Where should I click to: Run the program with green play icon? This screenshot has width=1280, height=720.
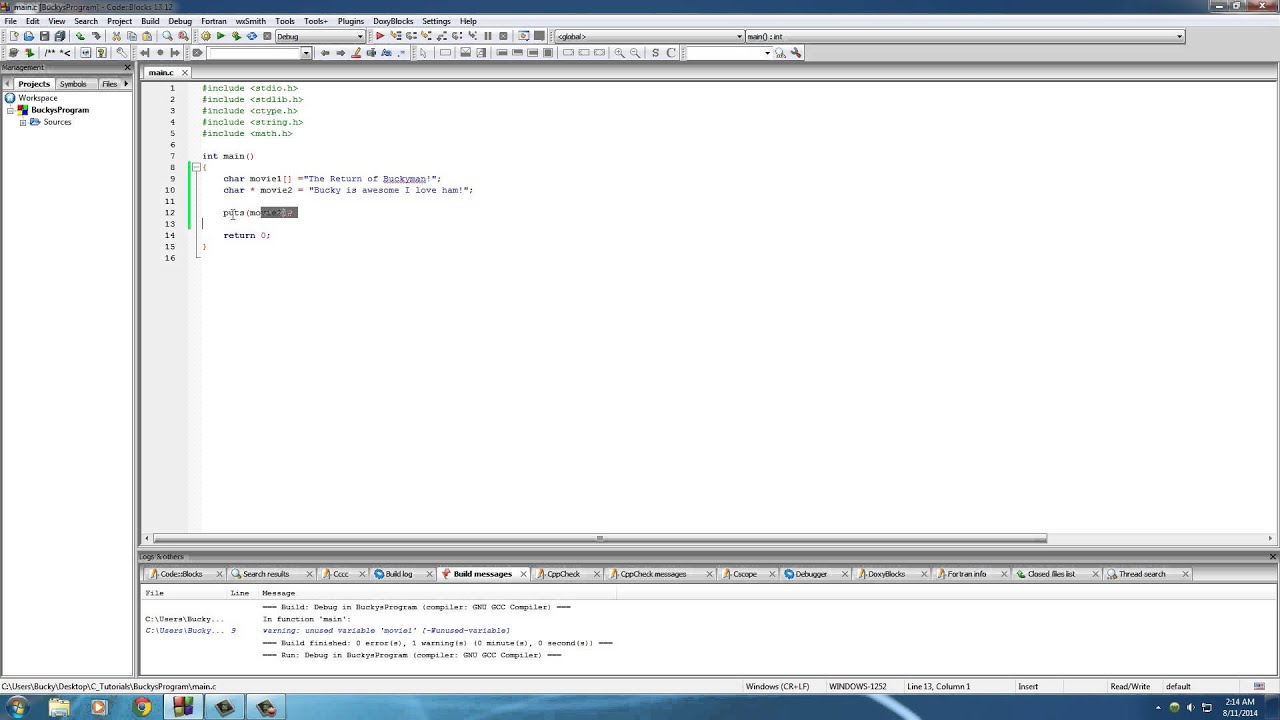pyautogui.click(x=221, y=37)
